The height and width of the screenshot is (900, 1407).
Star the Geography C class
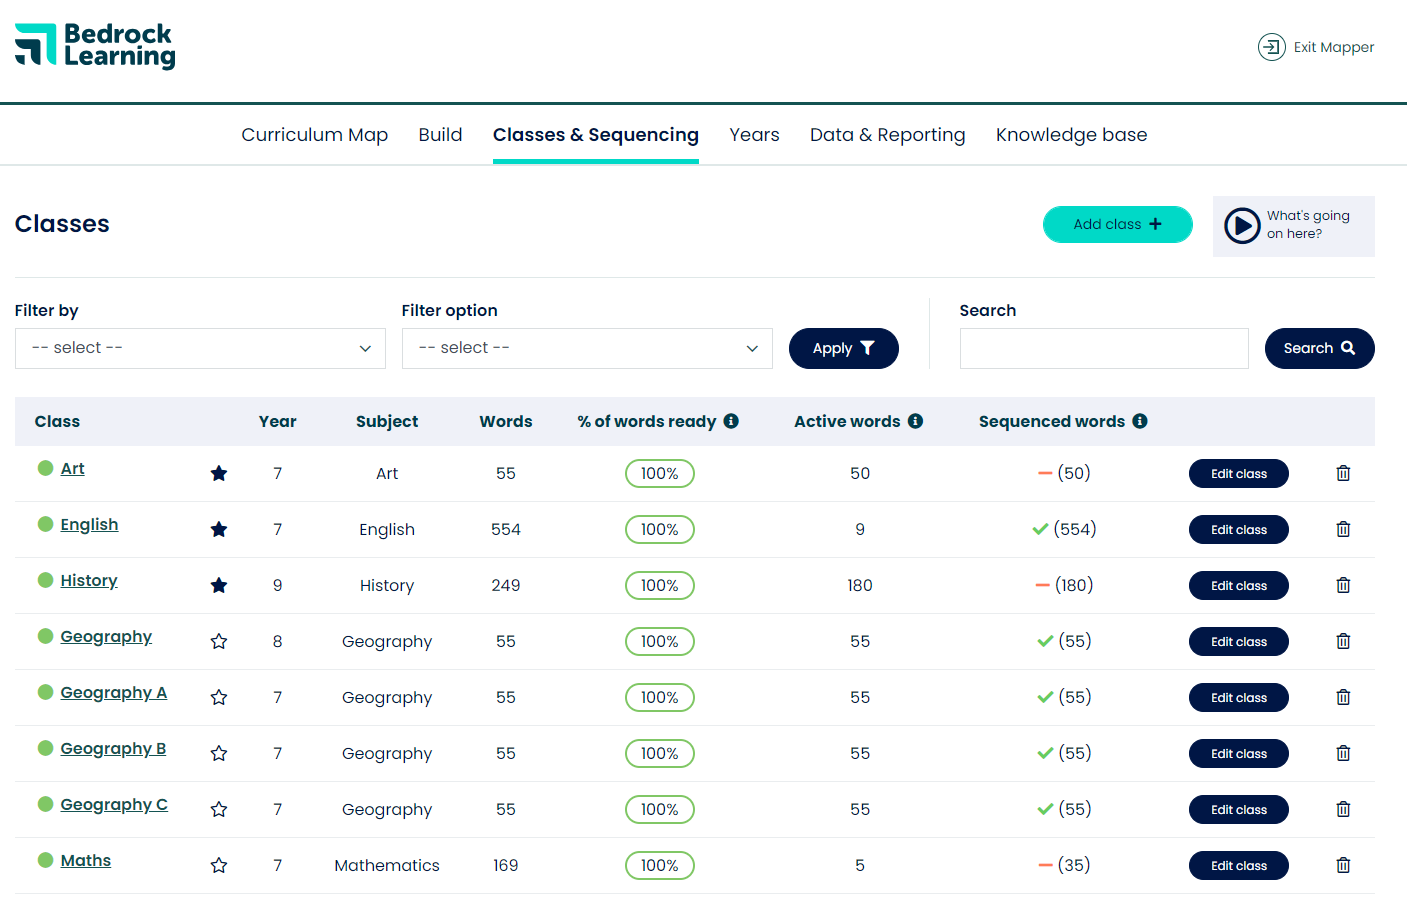tap(219, 809)
